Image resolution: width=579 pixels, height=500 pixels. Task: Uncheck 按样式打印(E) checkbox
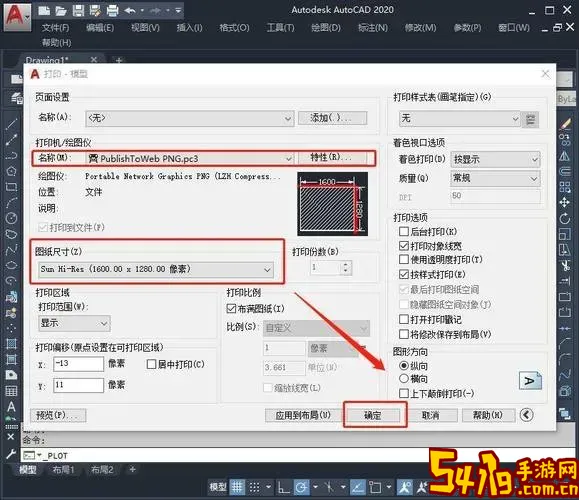click(x=404, y=274)
